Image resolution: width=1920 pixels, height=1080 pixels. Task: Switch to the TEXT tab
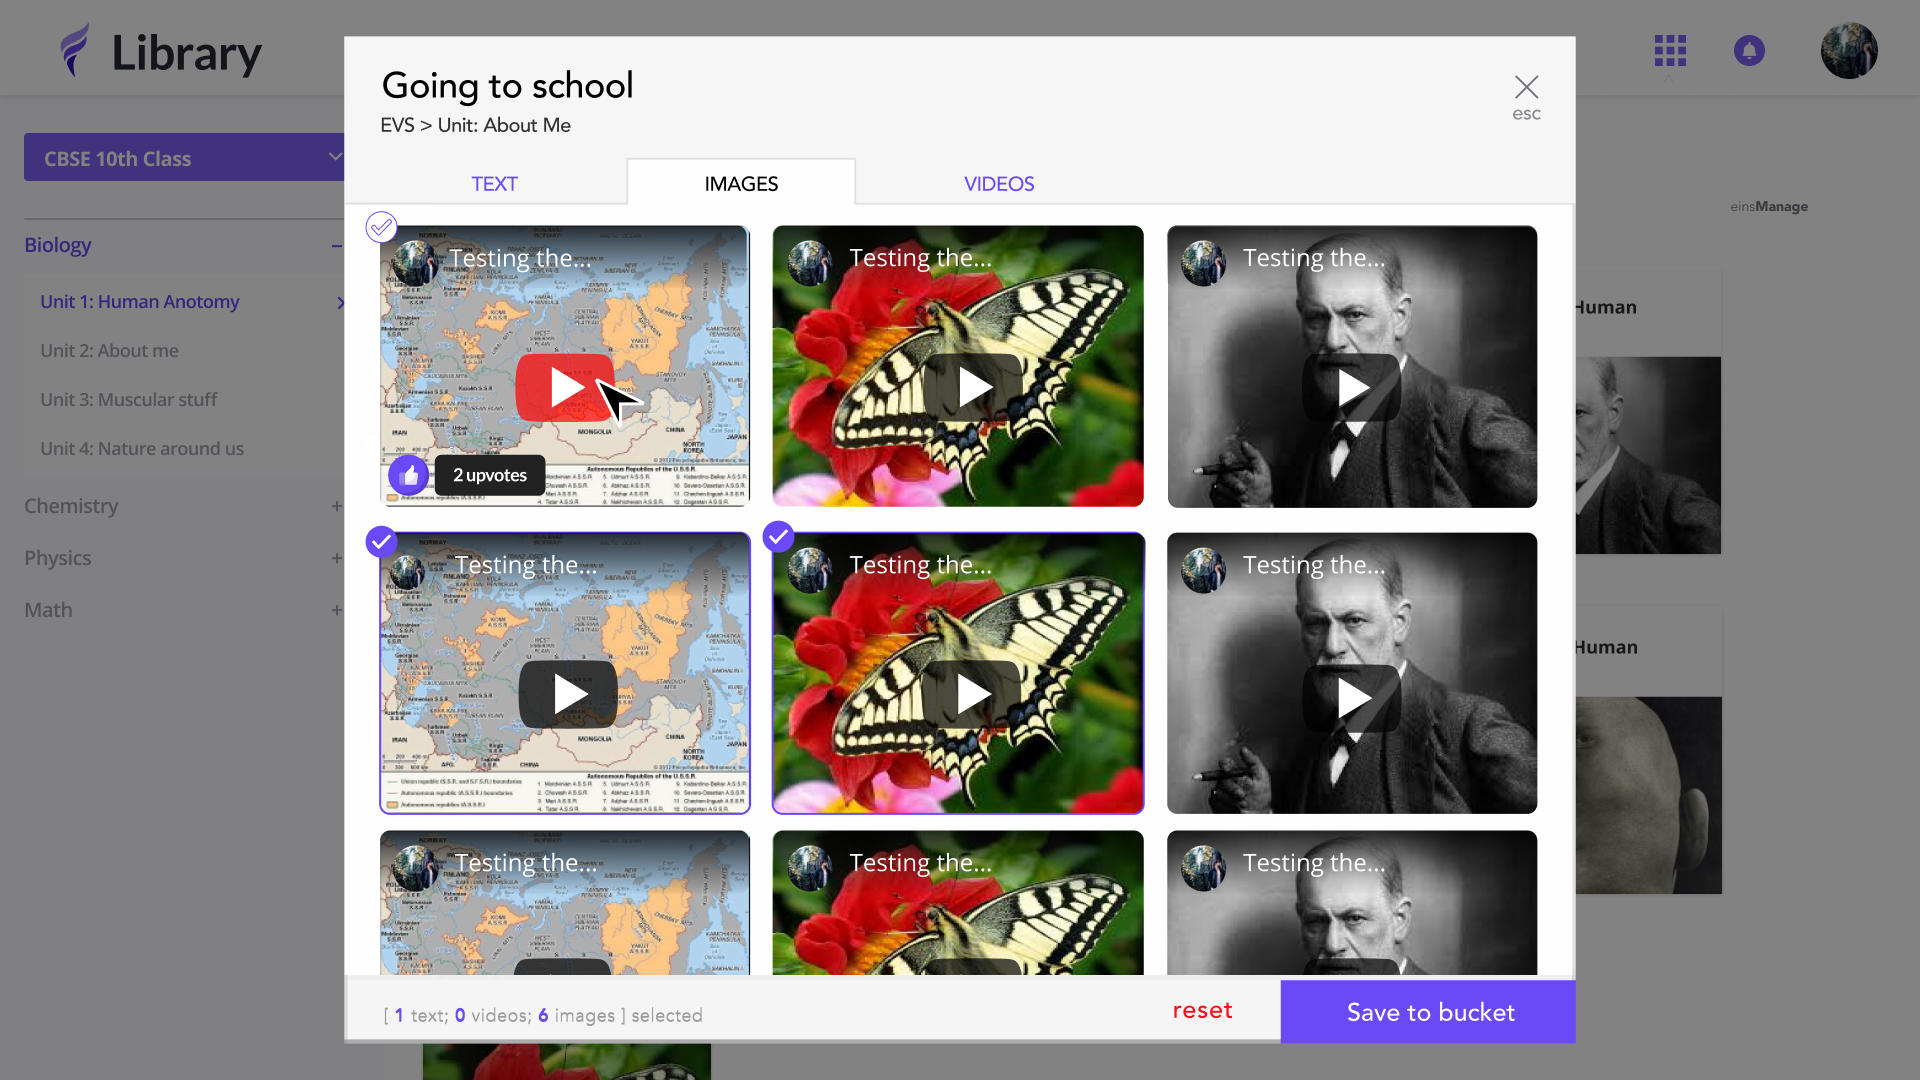click(494, 184)
